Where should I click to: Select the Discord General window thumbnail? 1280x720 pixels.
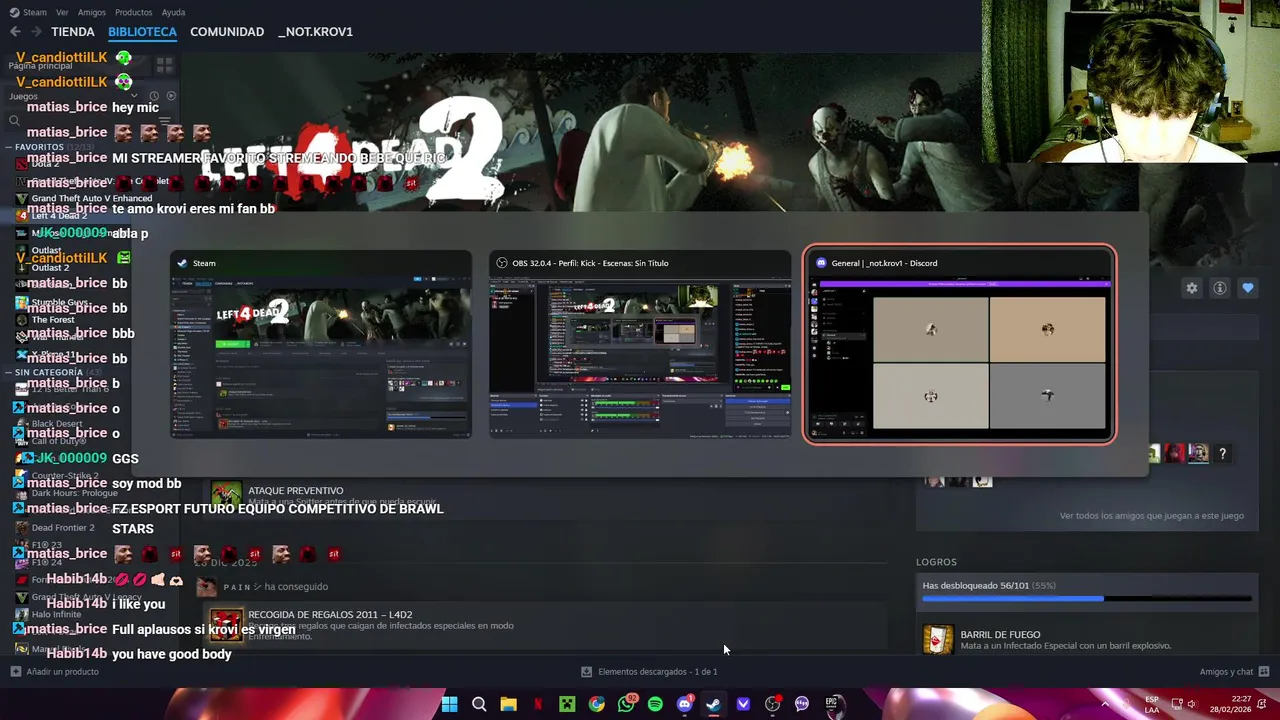point(960,345)
